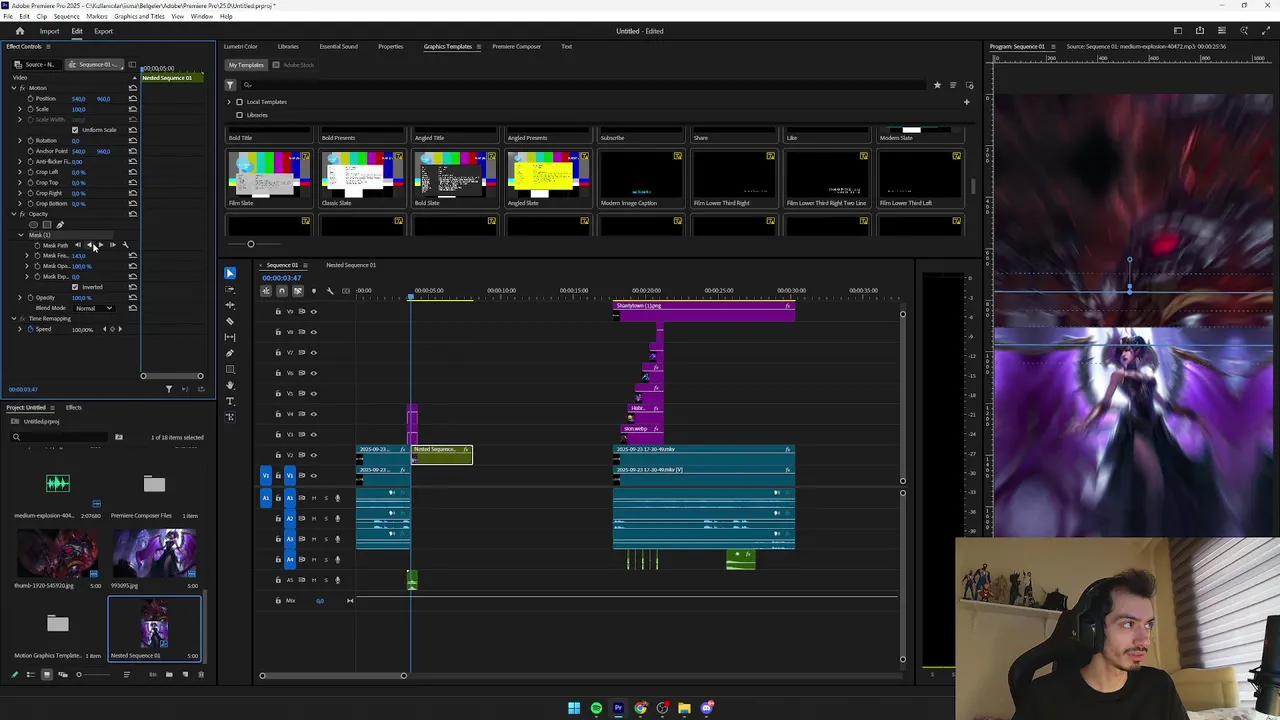This screenshot has width=1280, height=720.
Task: Open mask tracking settings wrench
Action: (125, 245)
